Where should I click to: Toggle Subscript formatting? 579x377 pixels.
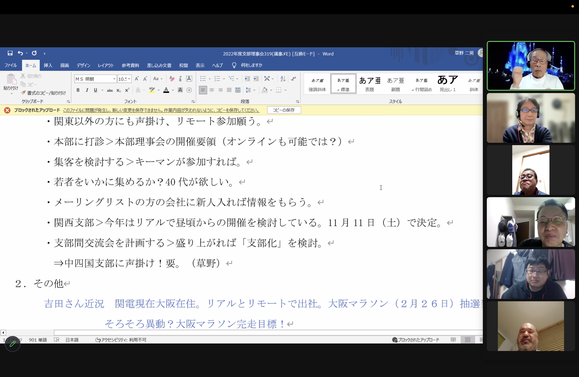click(x=119, y=90)
